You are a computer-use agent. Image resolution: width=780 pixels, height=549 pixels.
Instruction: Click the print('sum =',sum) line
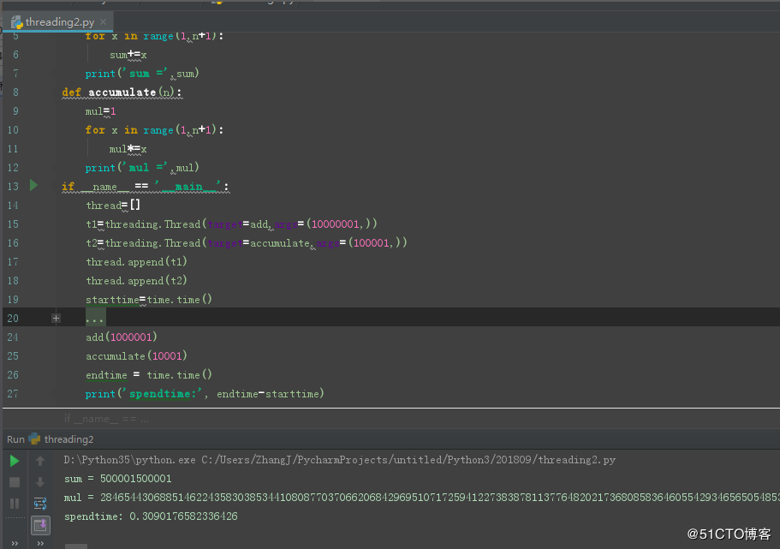coord(142,74)
